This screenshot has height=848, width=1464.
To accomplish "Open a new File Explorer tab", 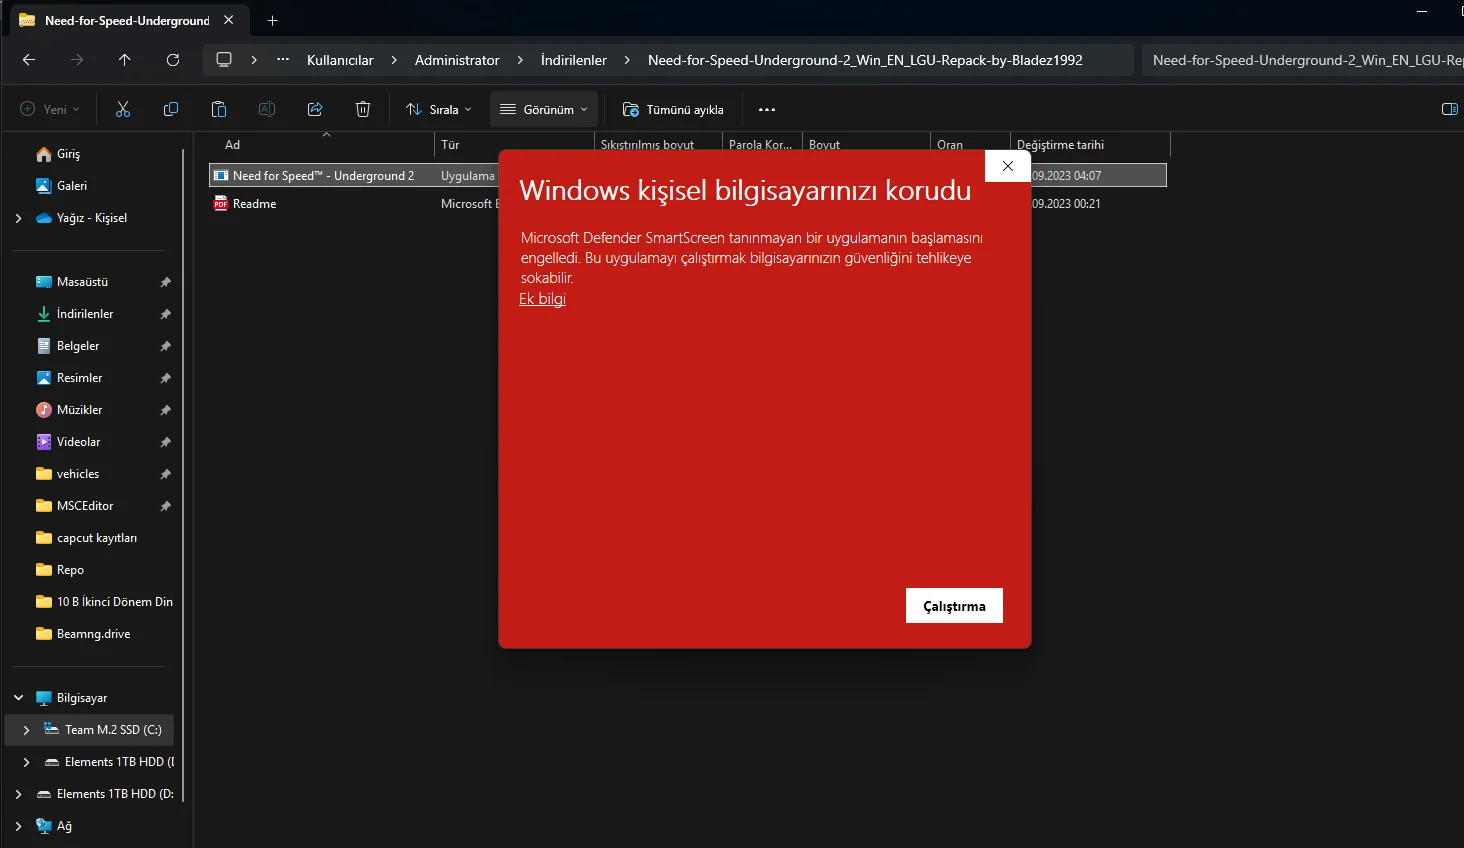I will 272,20.
